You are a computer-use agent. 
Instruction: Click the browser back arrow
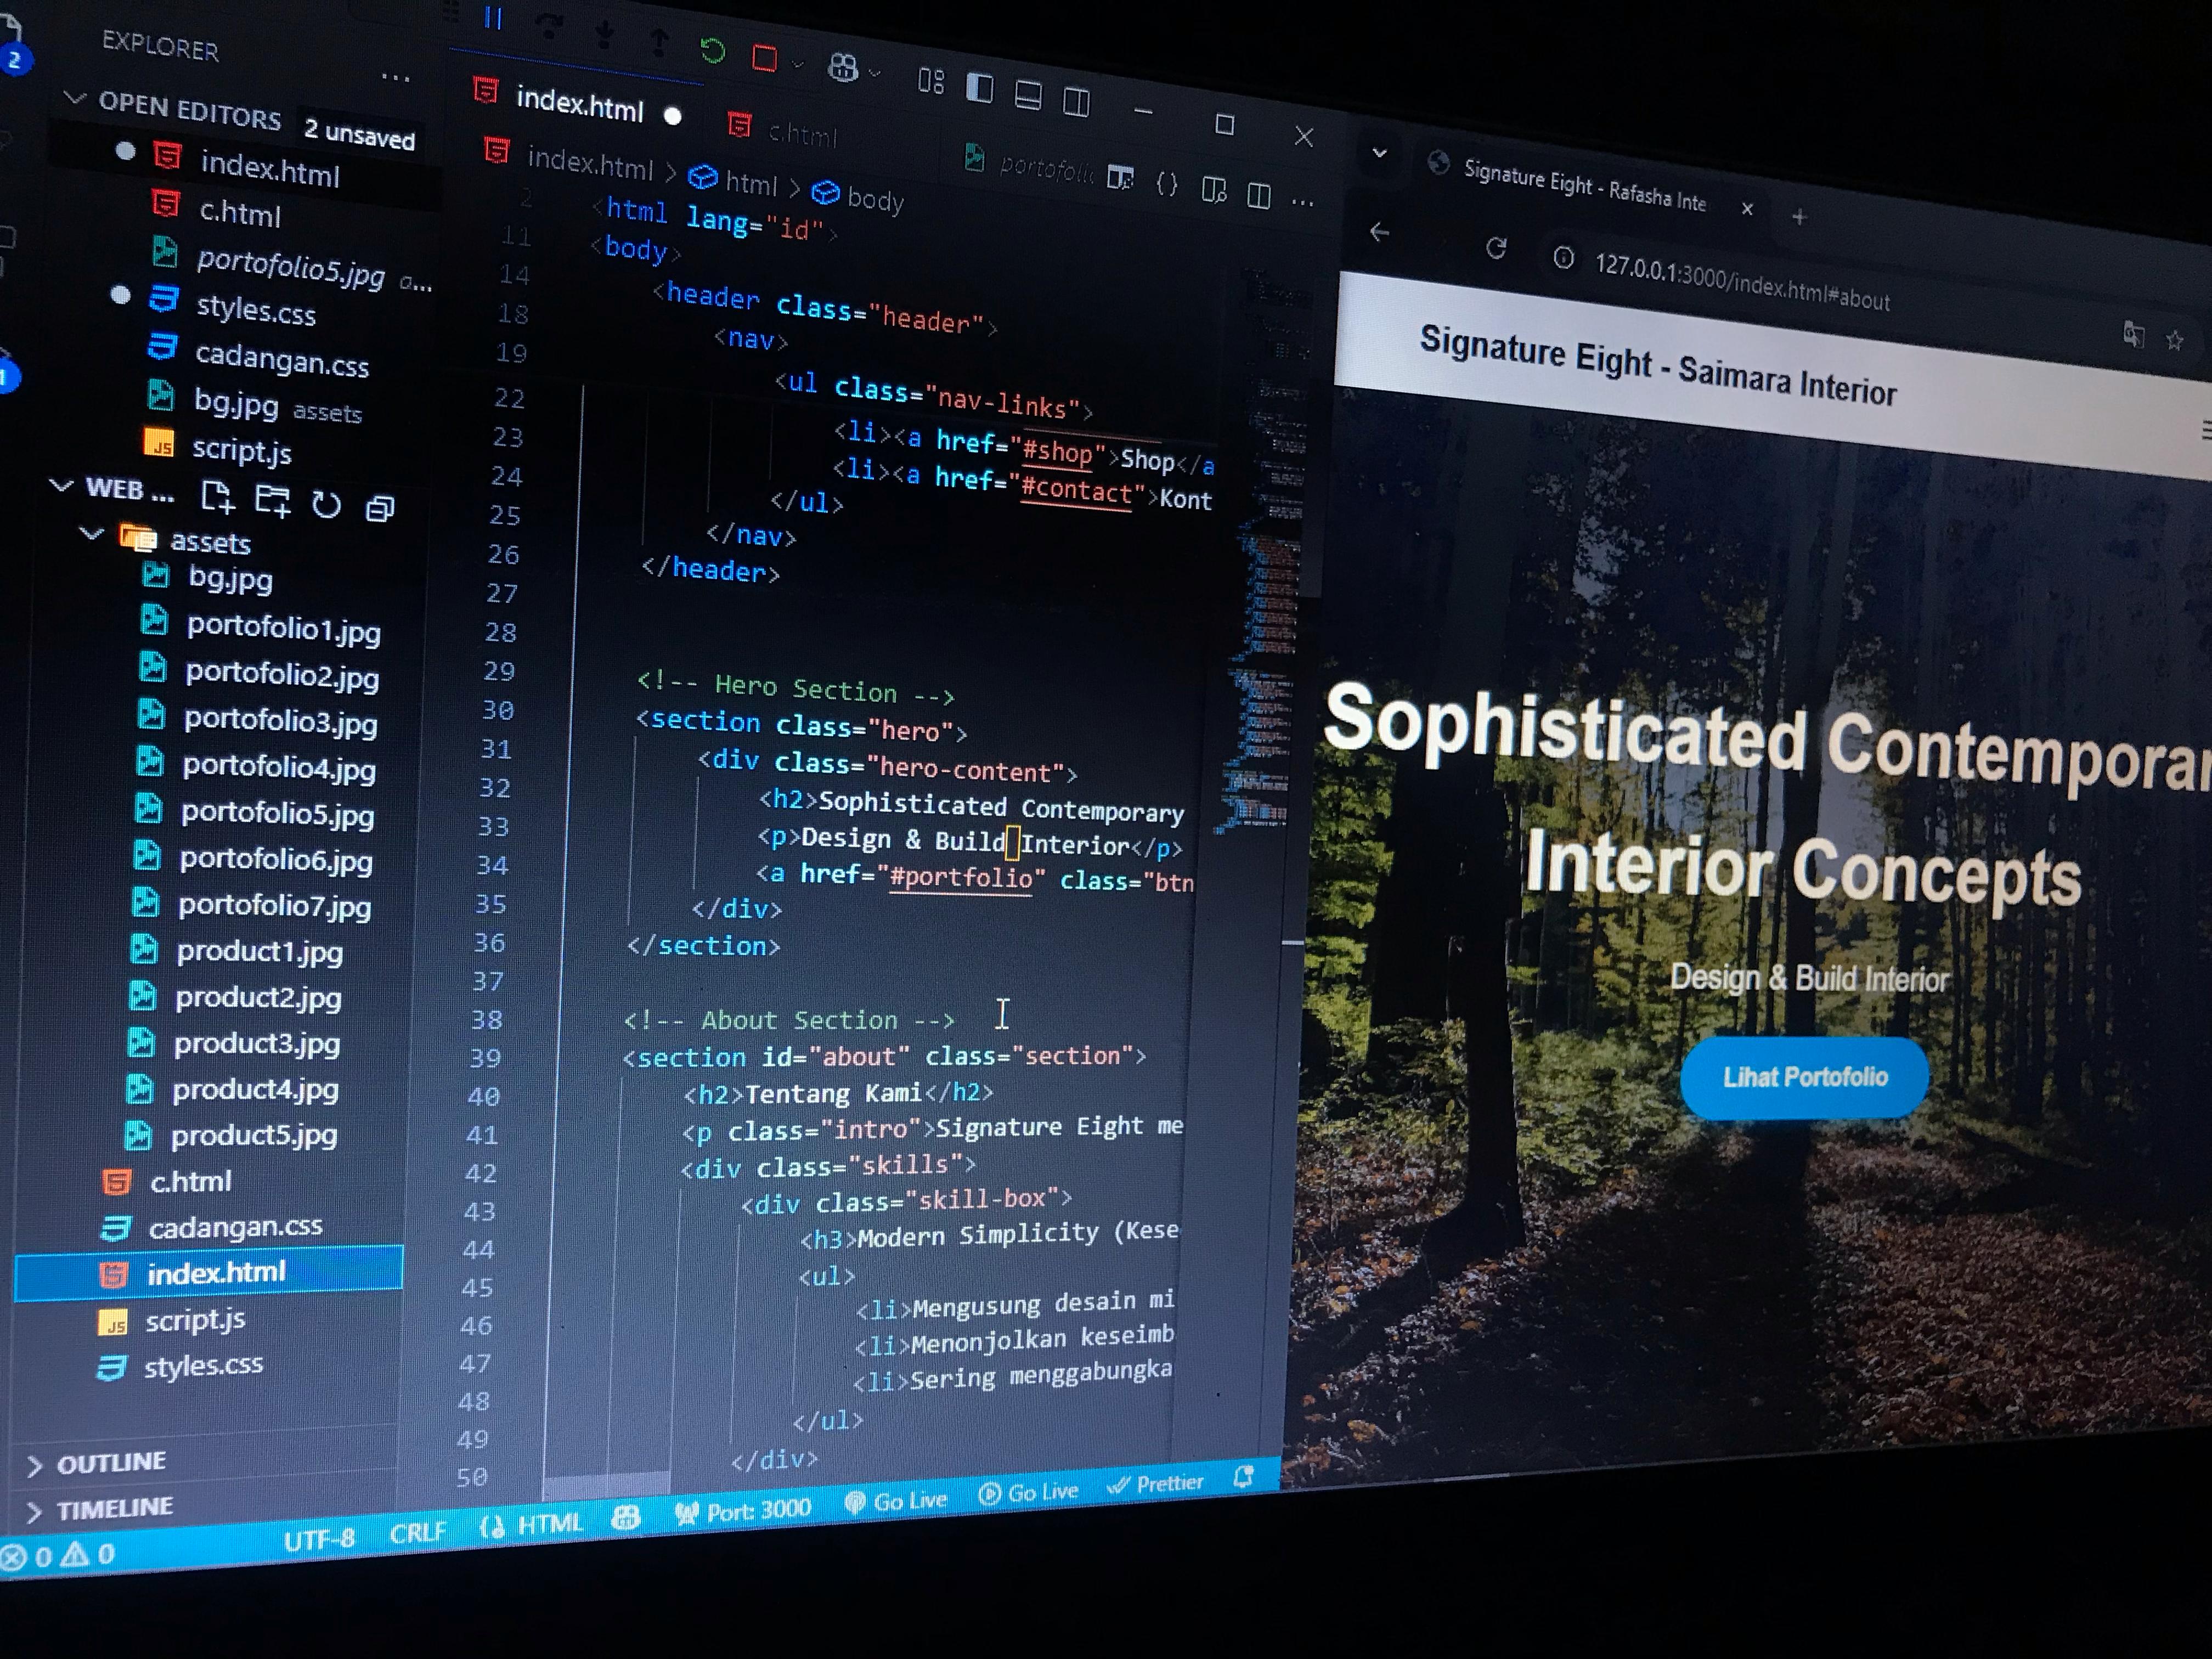coord(1380,232)
